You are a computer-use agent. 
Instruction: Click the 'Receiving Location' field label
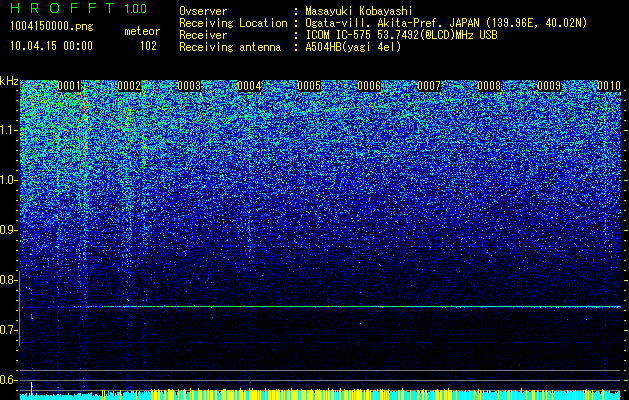point(233,23)
